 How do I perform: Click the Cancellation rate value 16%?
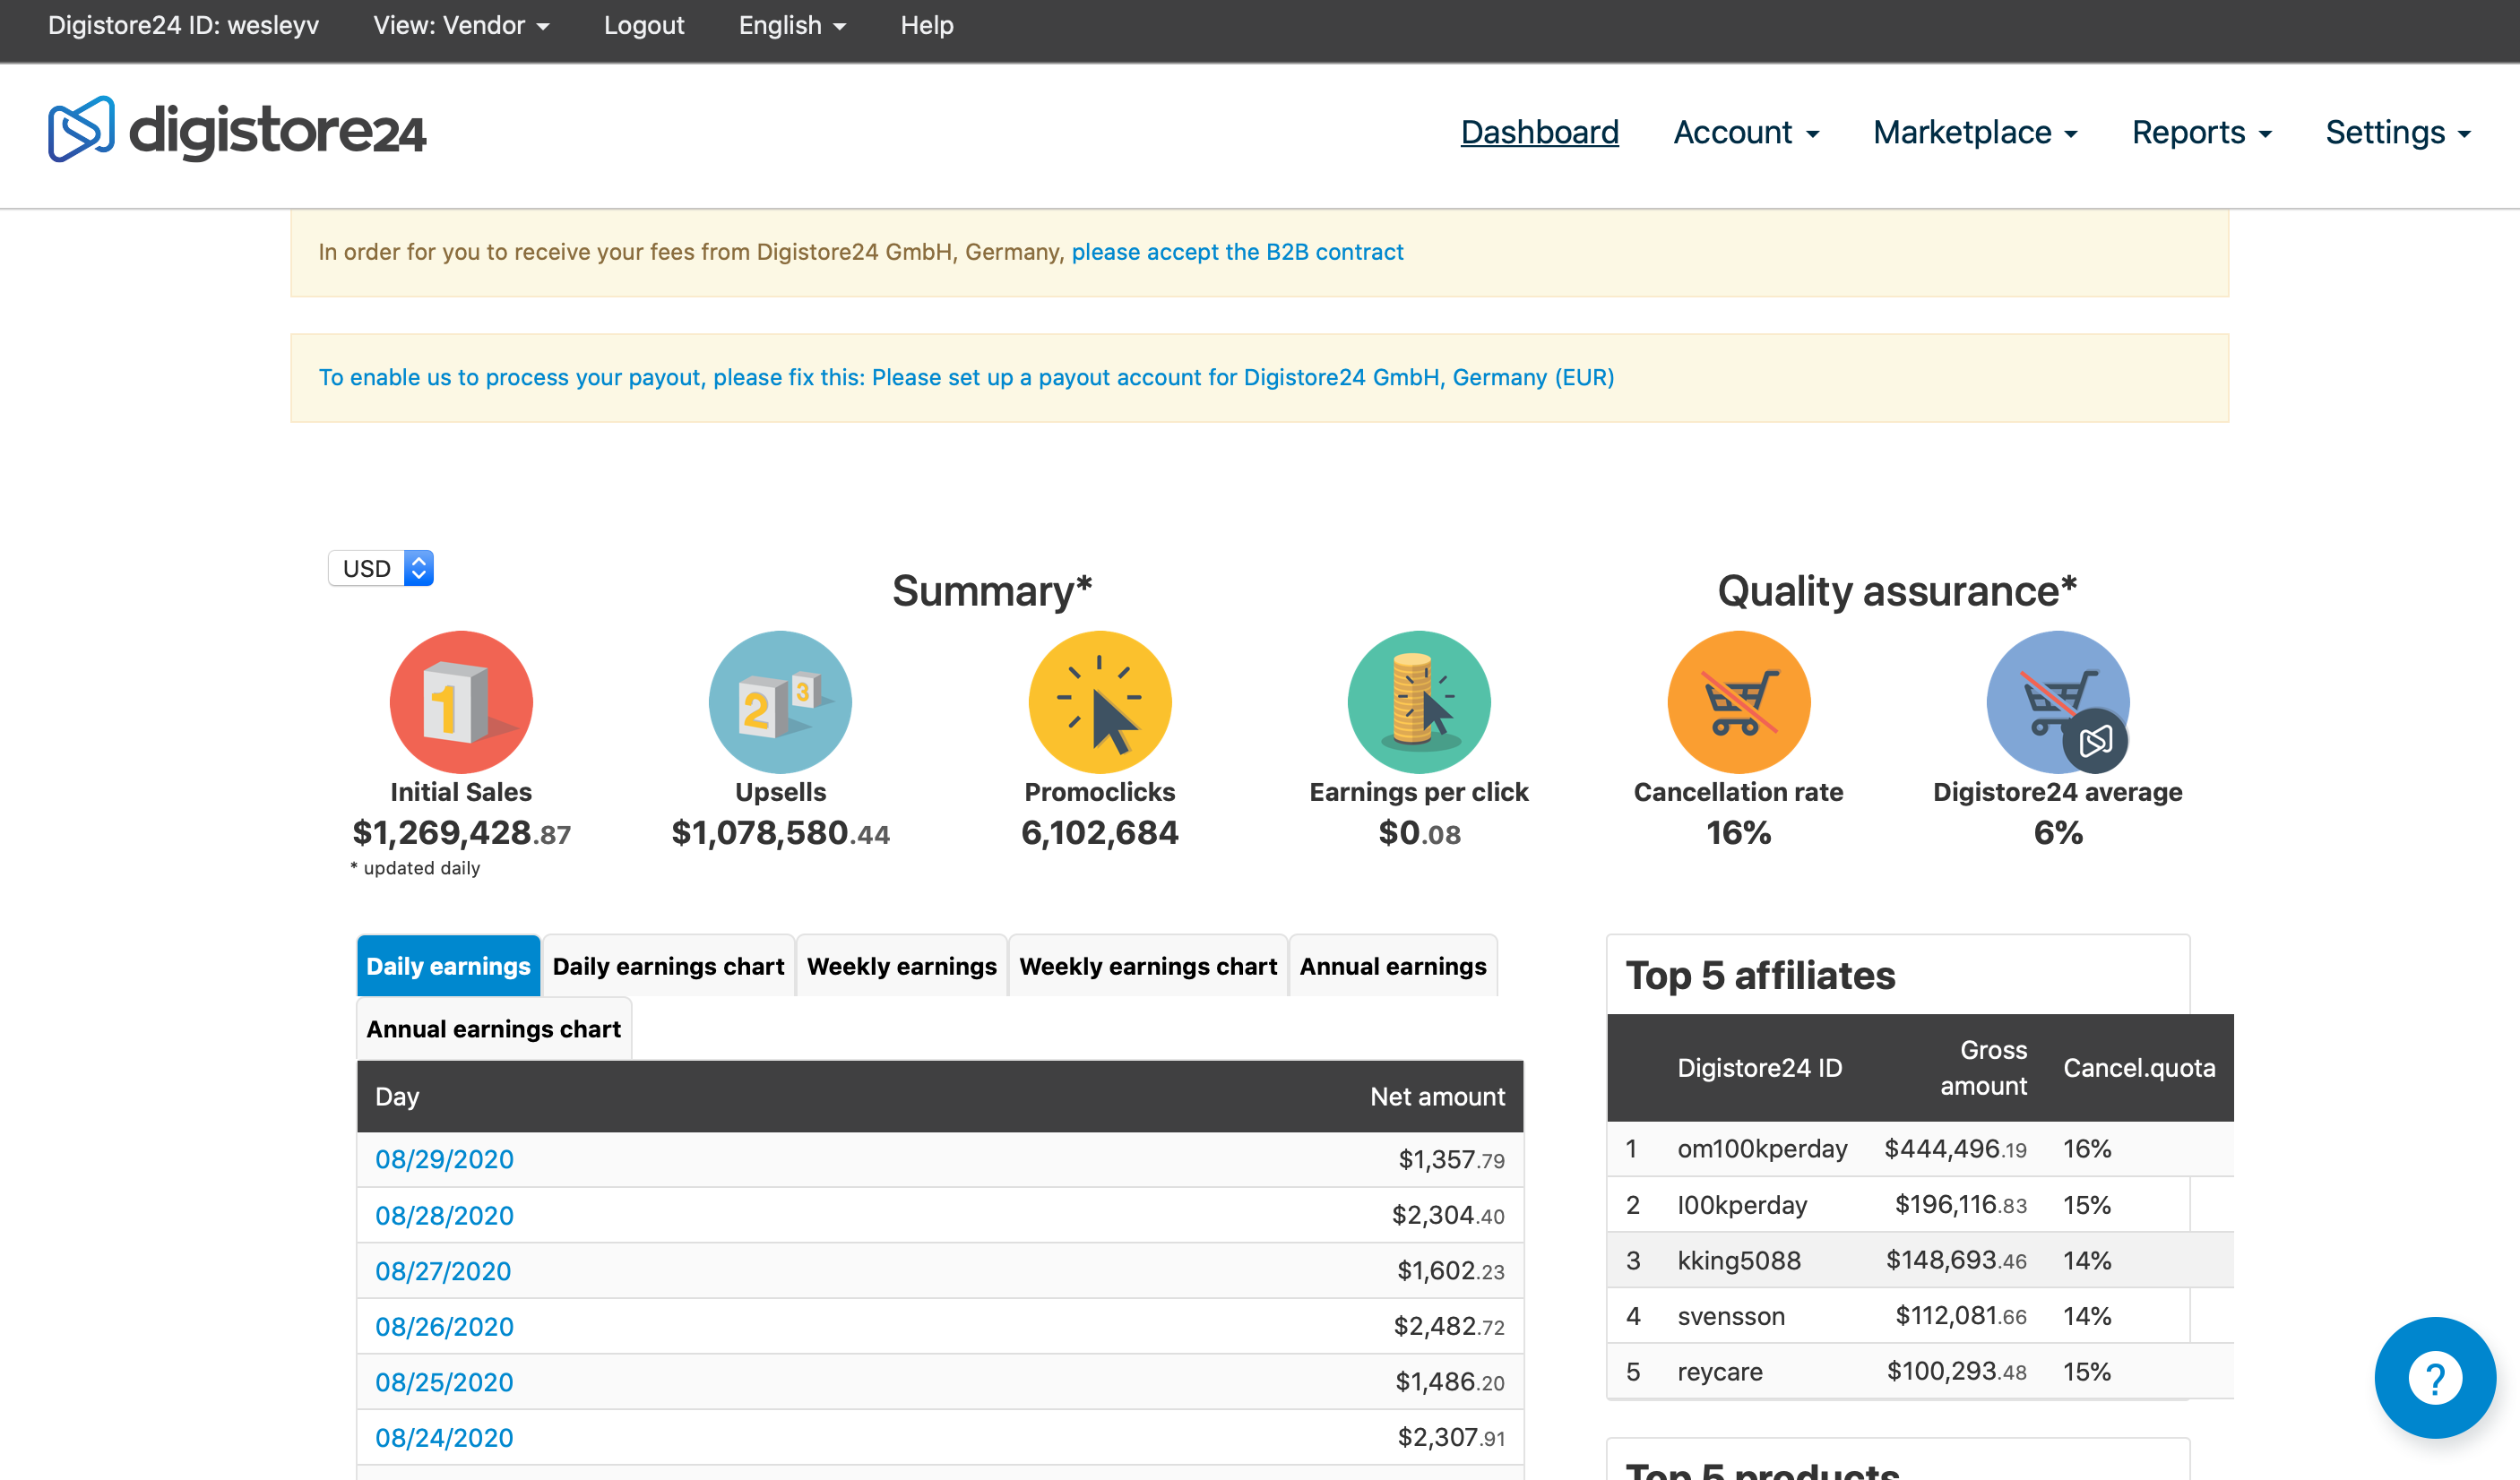coord(1739,832)
